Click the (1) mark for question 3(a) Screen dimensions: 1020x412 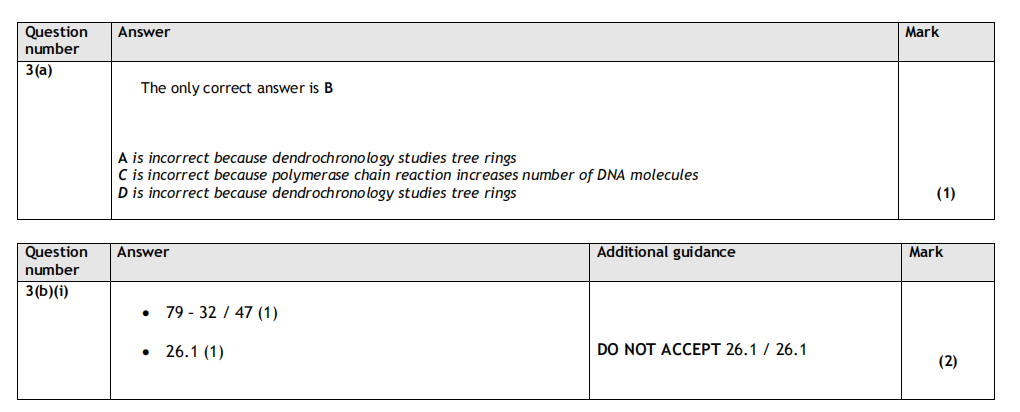tap(945, 194)
